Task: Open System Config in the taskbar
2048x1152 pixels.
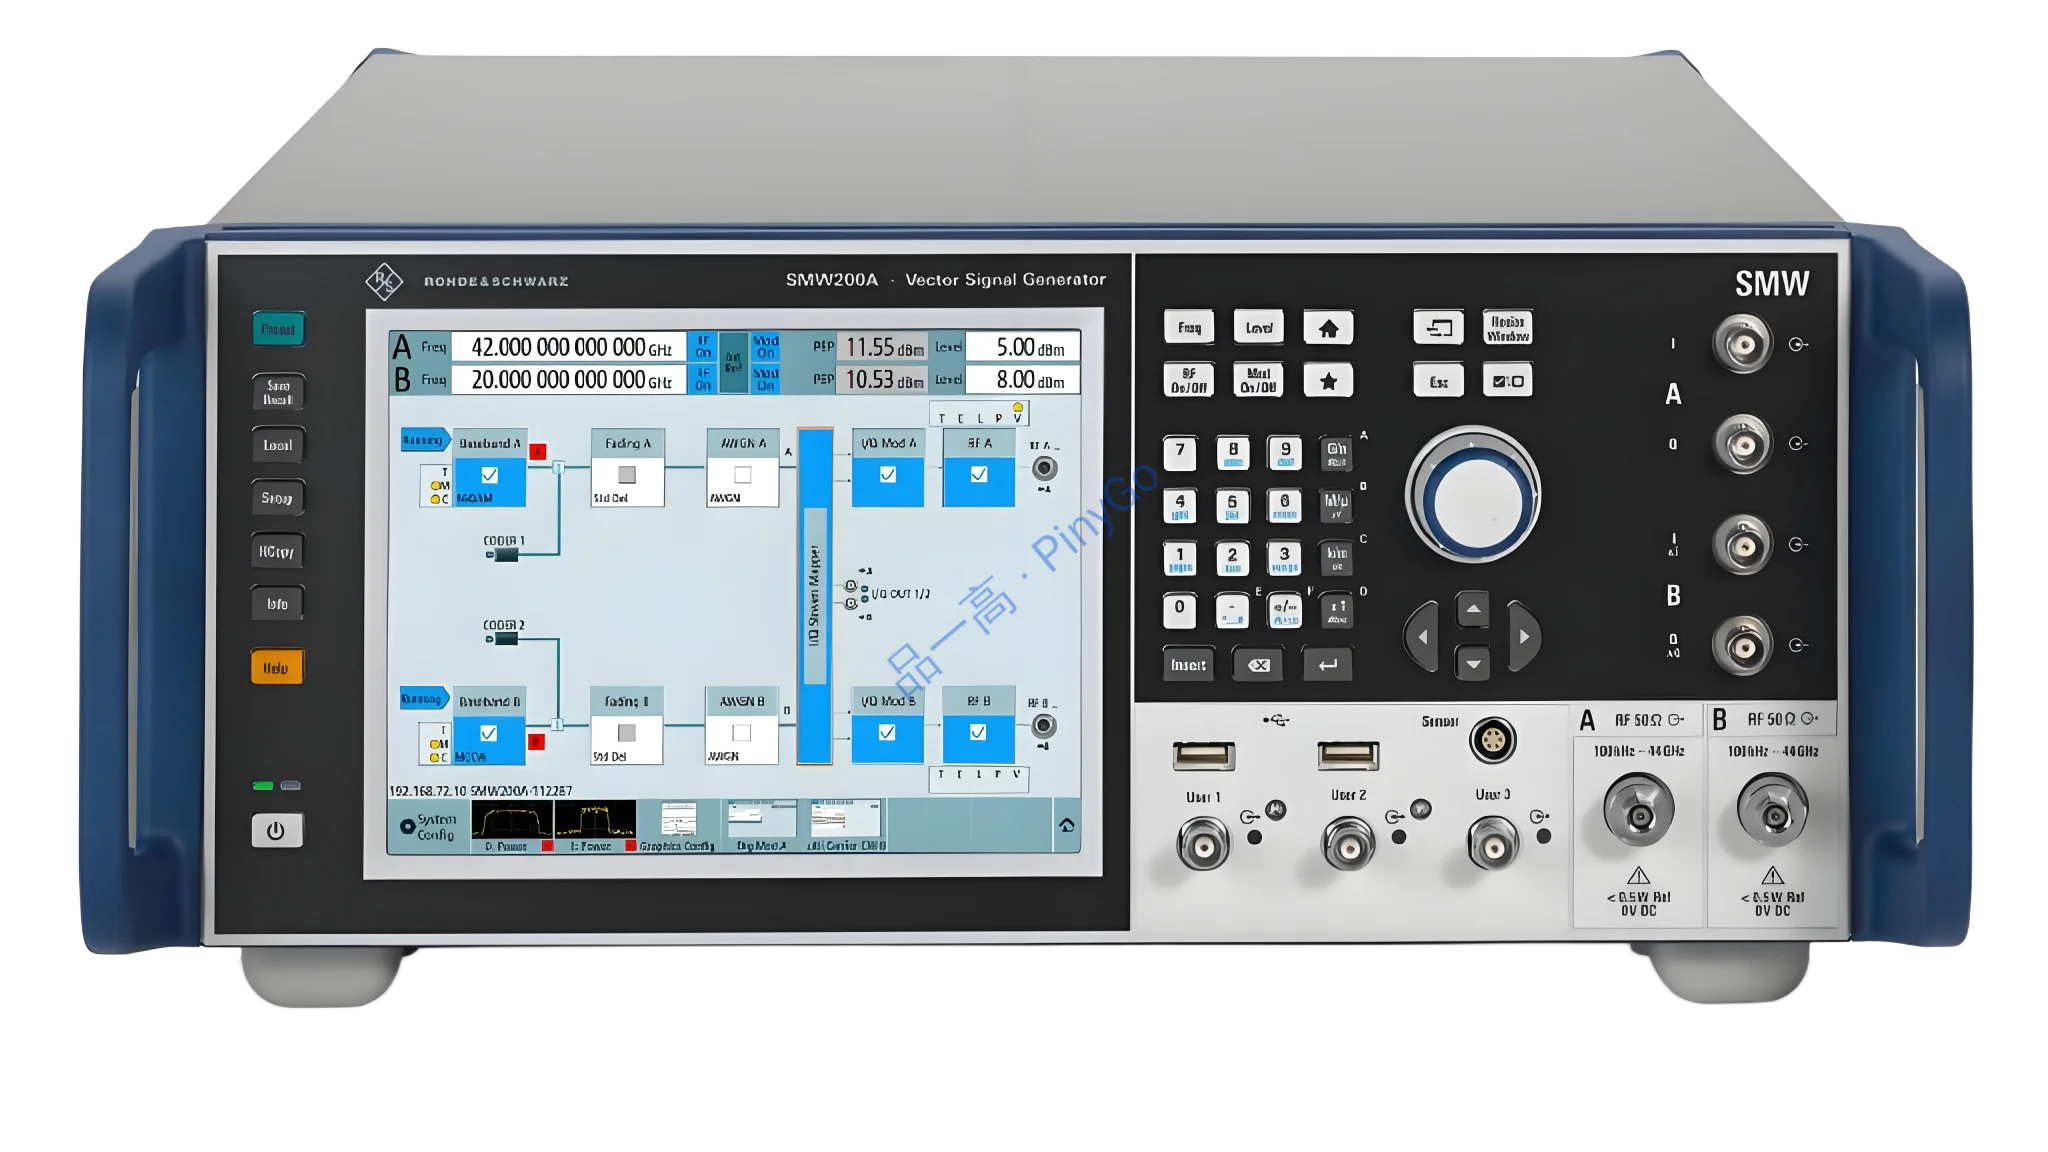Action: (429, 827)
